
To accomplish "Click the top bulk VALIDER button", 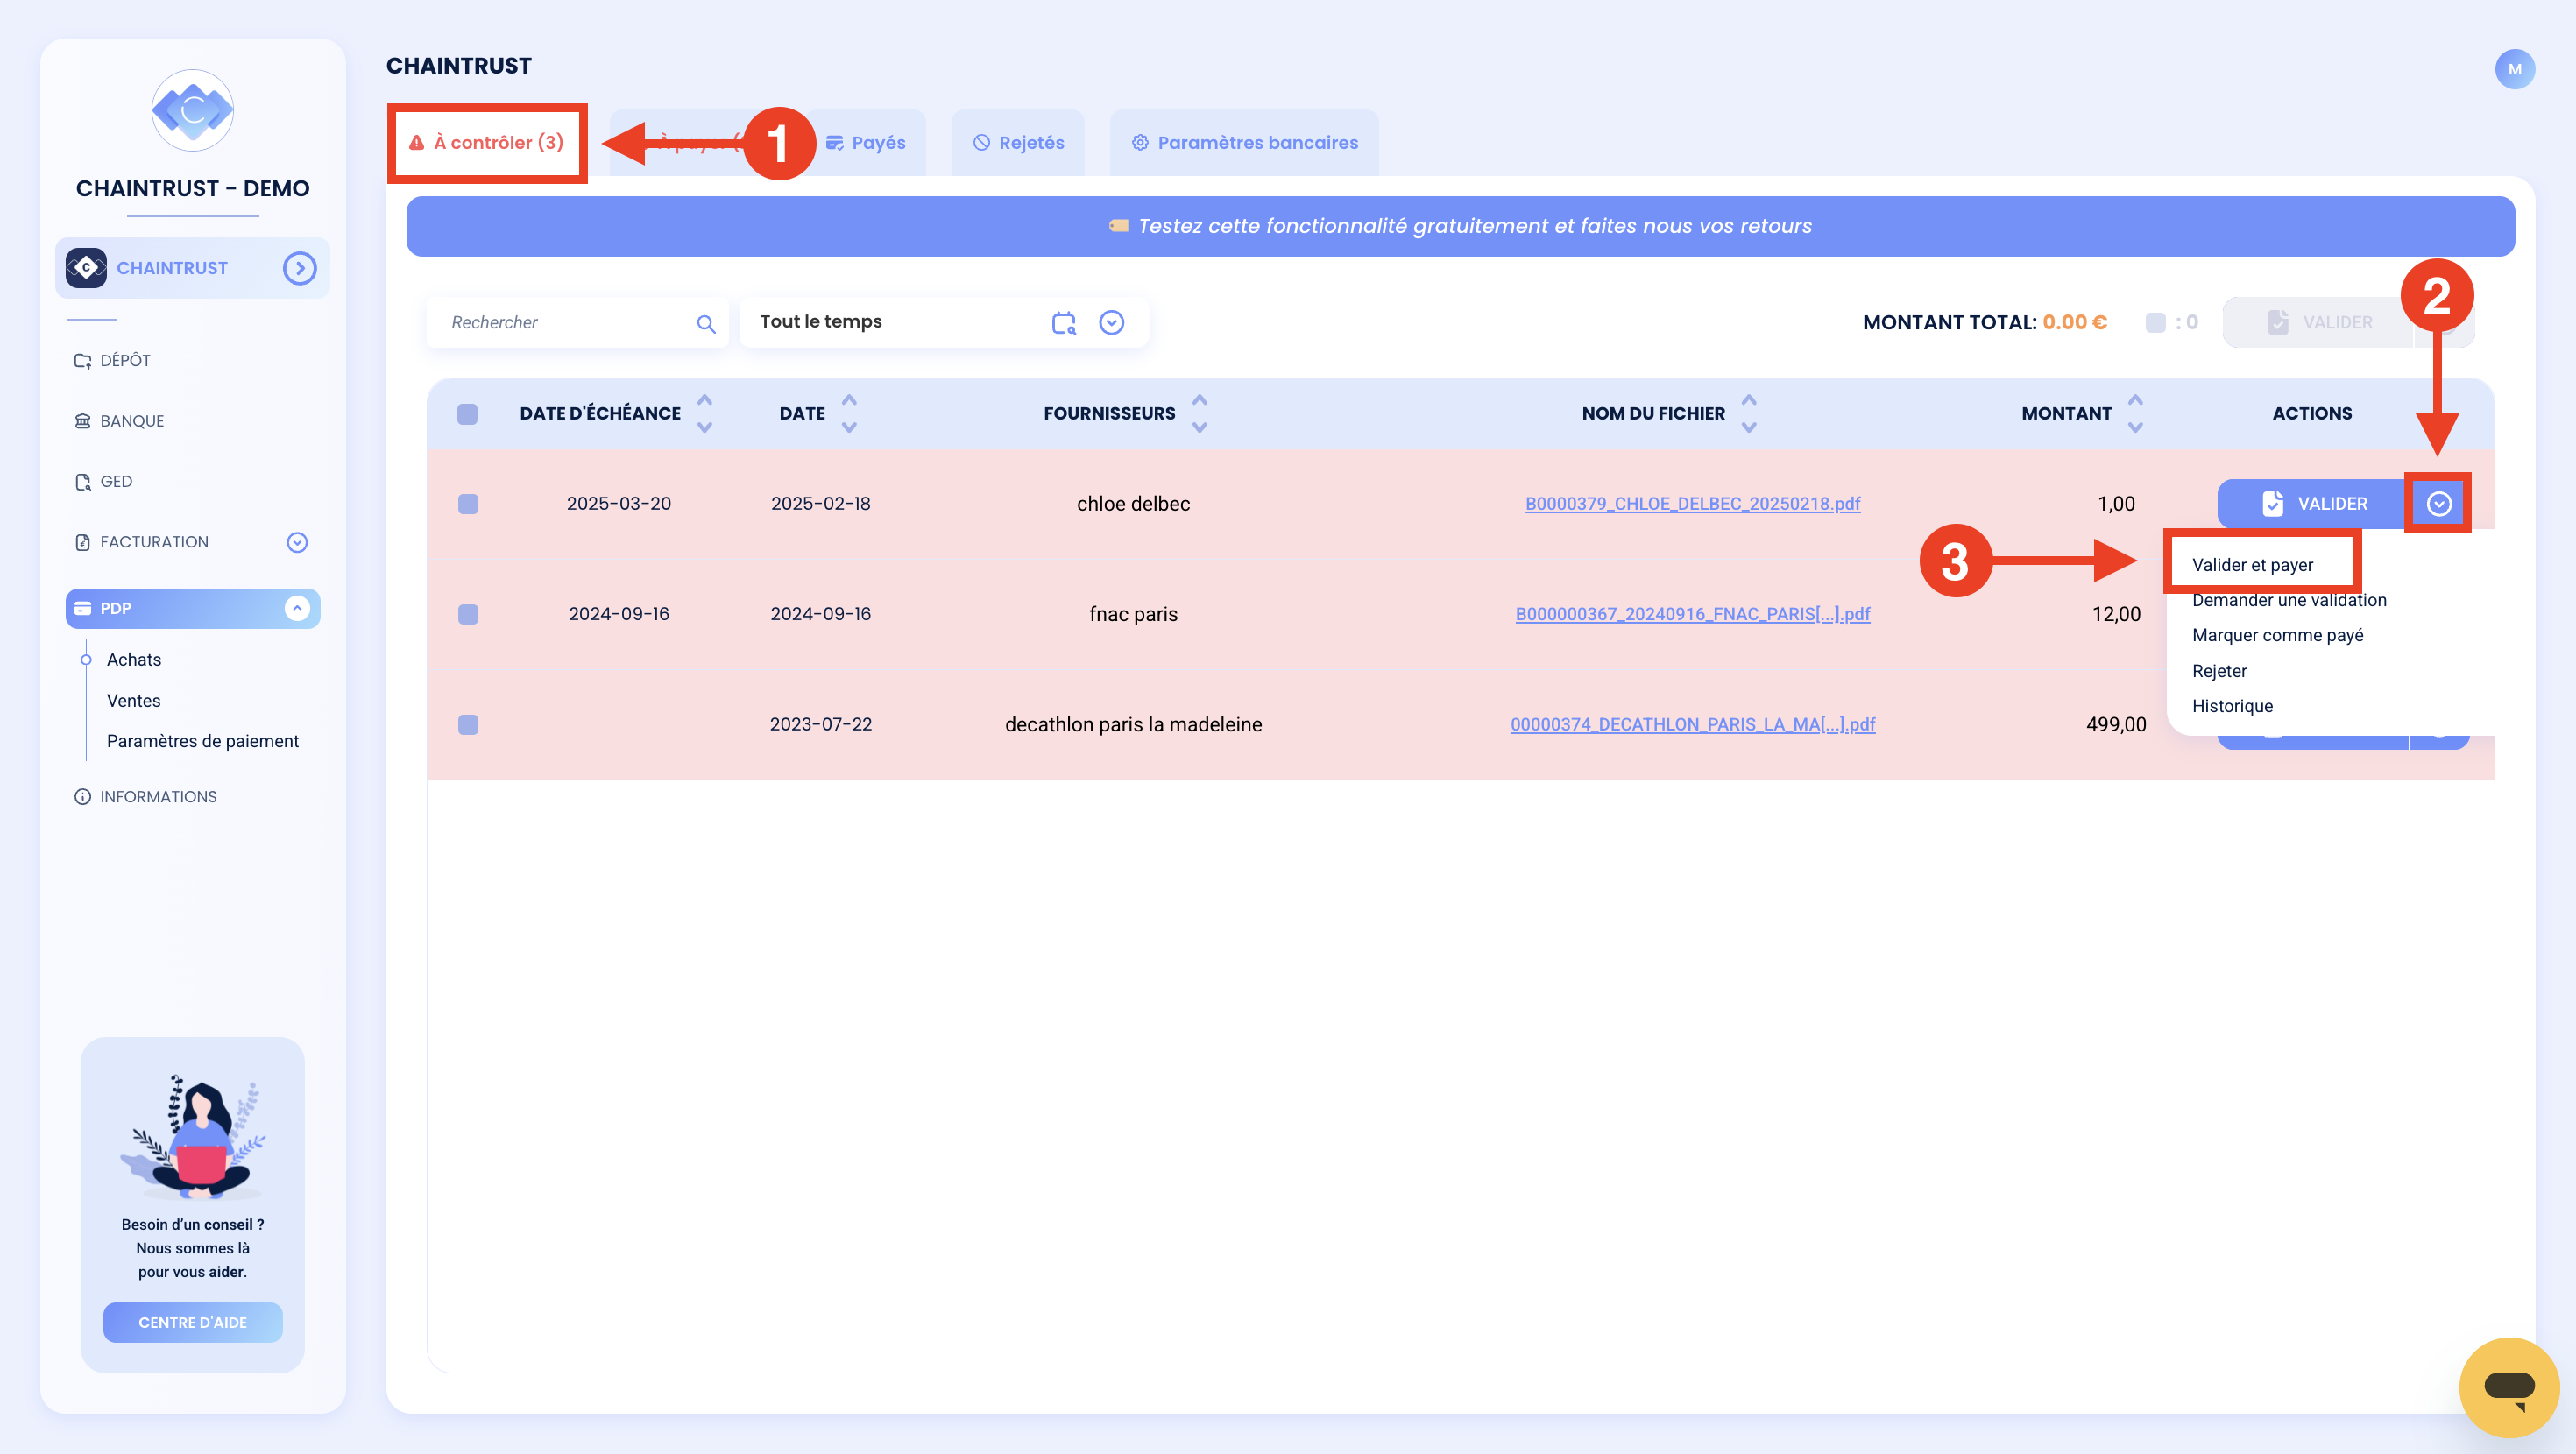I will click(2320, 322).
